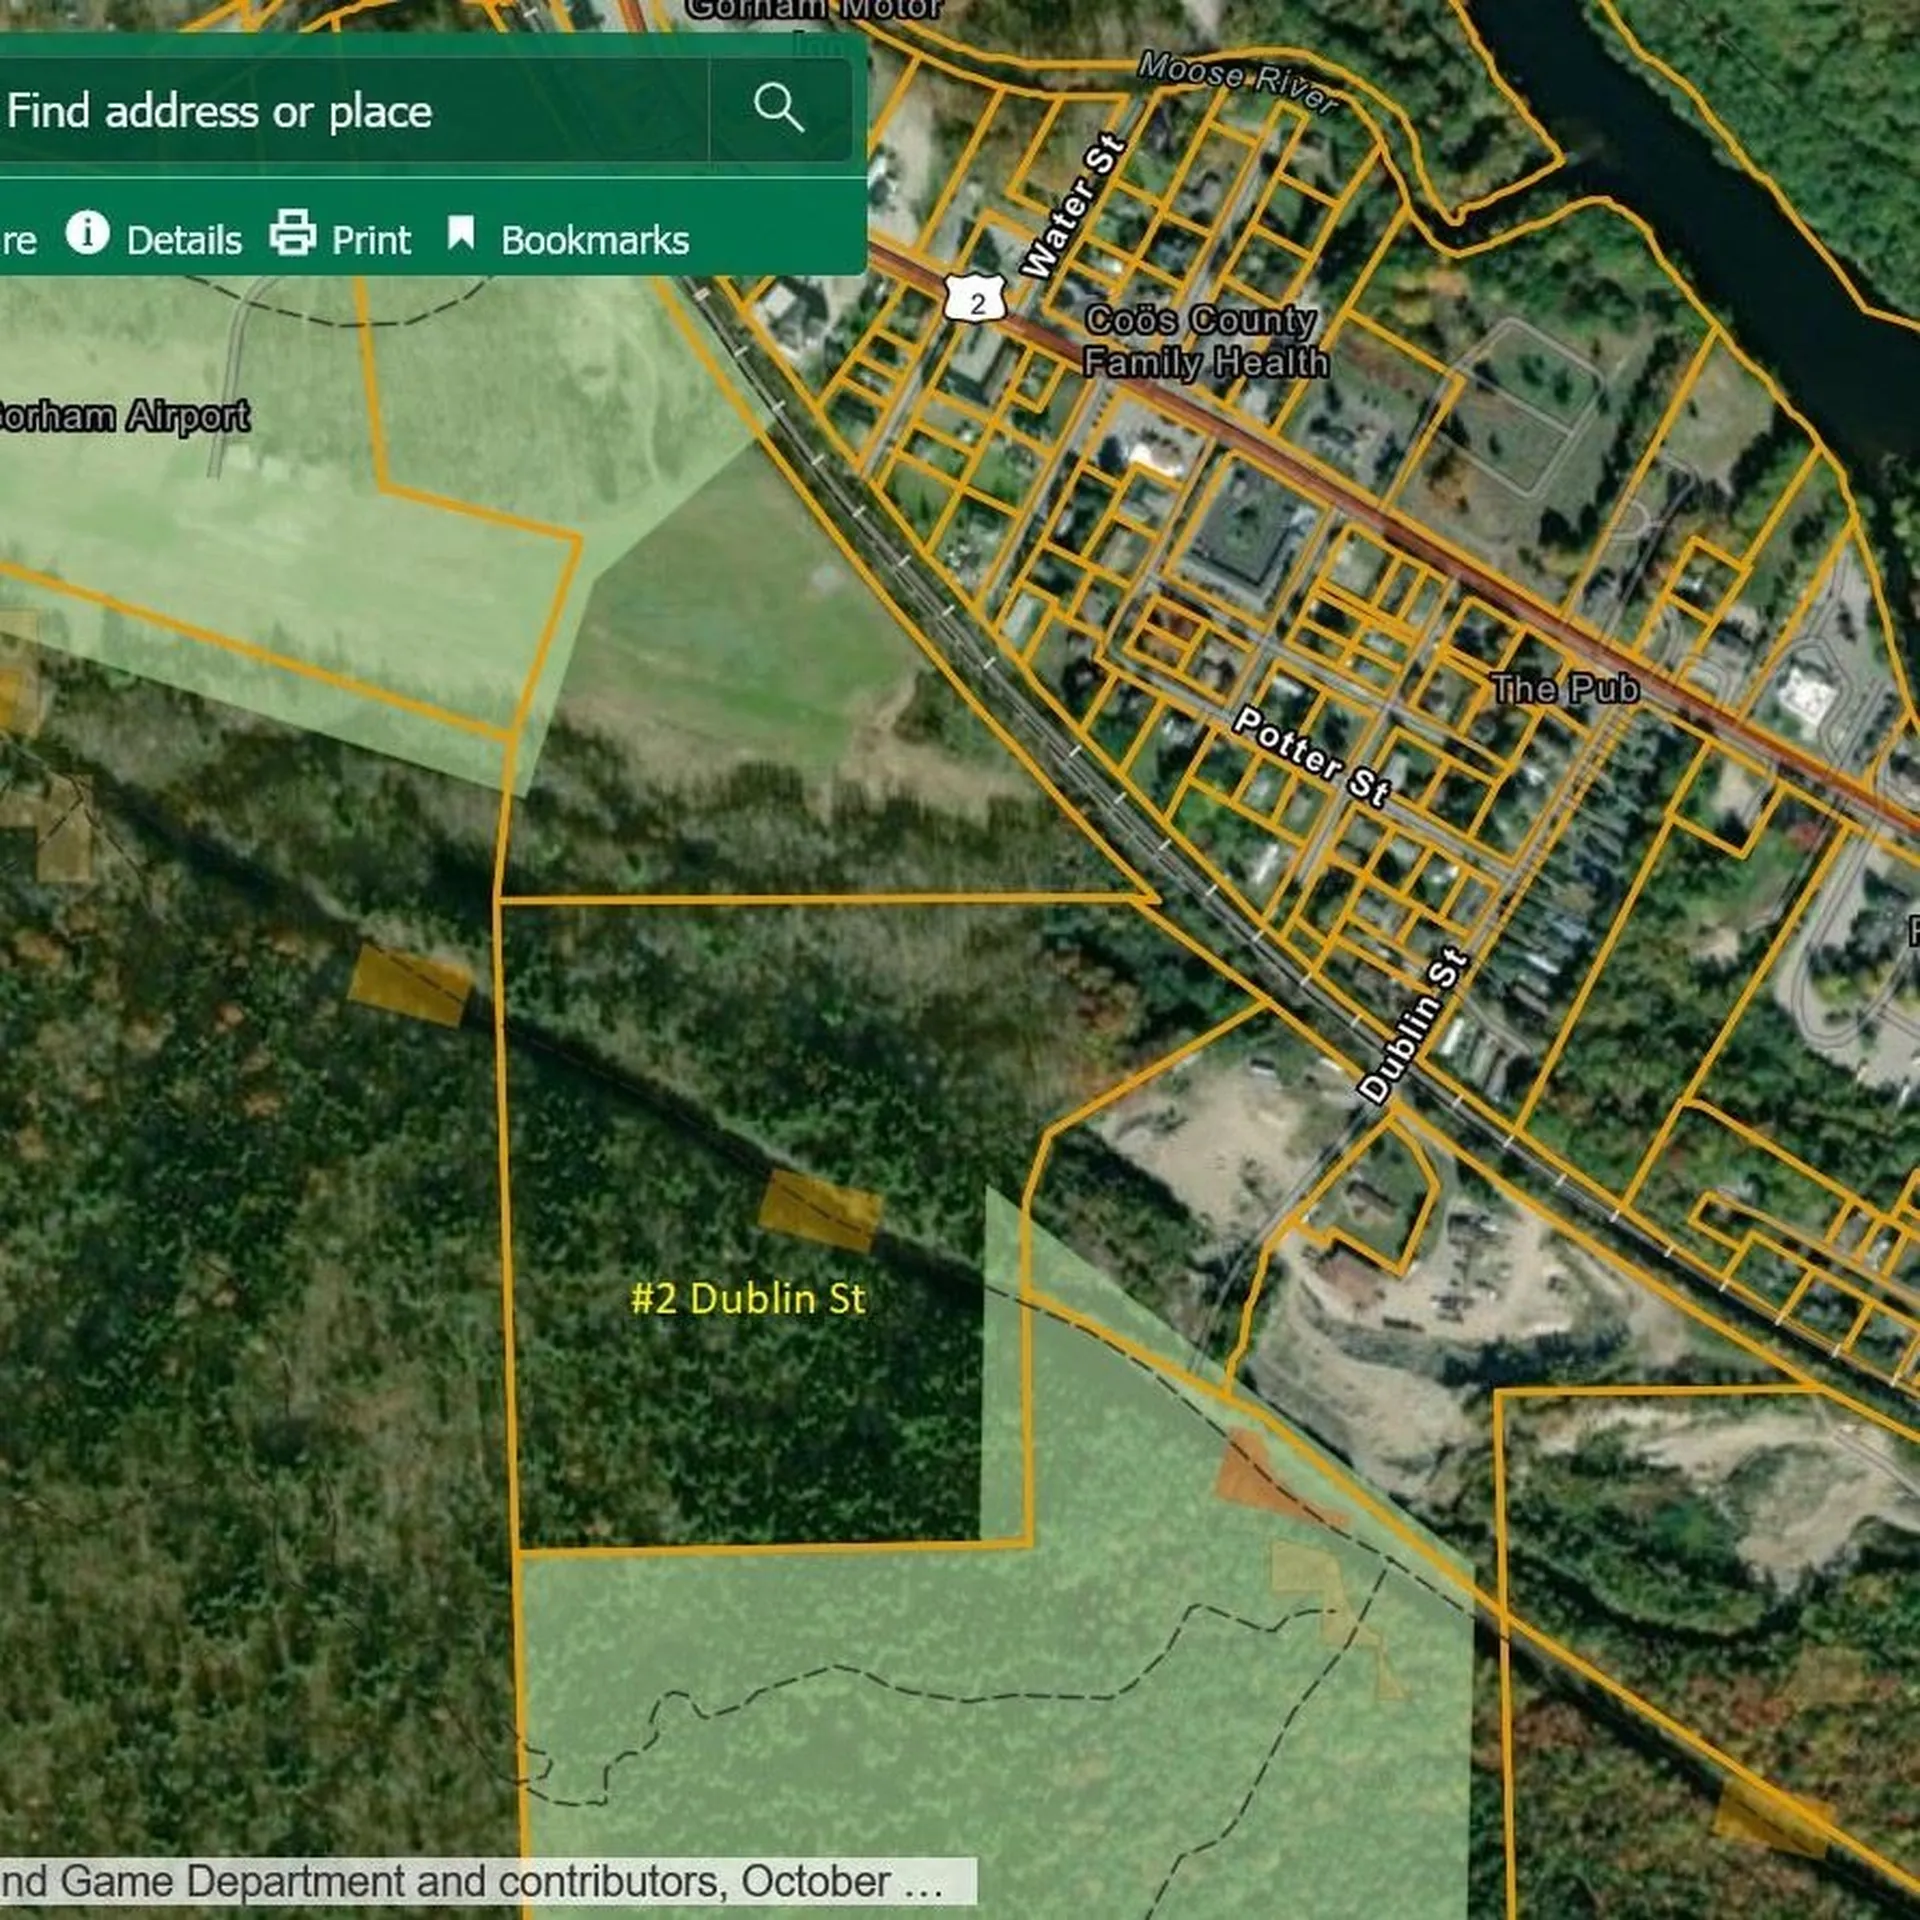Select the Print text label

[x=371, y=240]
